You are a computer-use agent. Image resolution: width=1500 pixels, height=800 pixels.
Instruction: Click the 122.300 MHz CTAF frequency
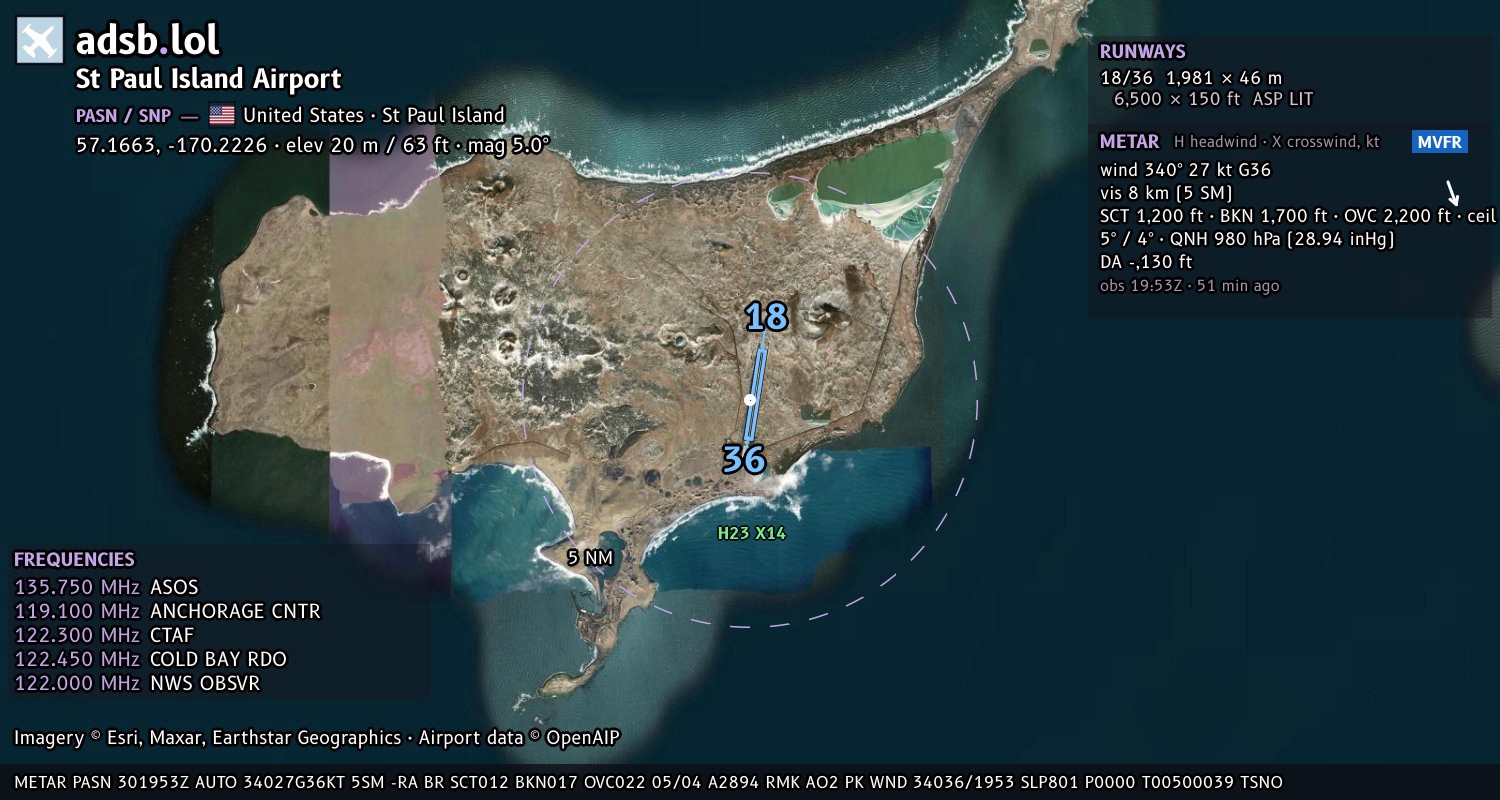104,635
